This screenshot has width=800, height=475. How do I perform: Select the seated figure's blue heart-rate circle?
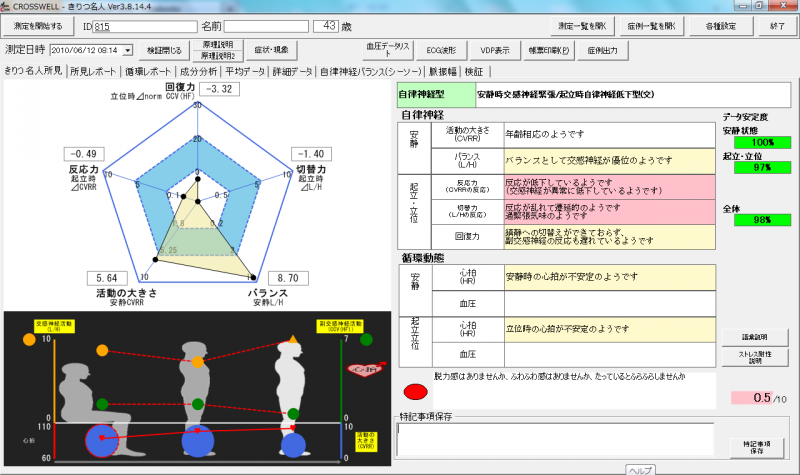click(x=101, y=442)
